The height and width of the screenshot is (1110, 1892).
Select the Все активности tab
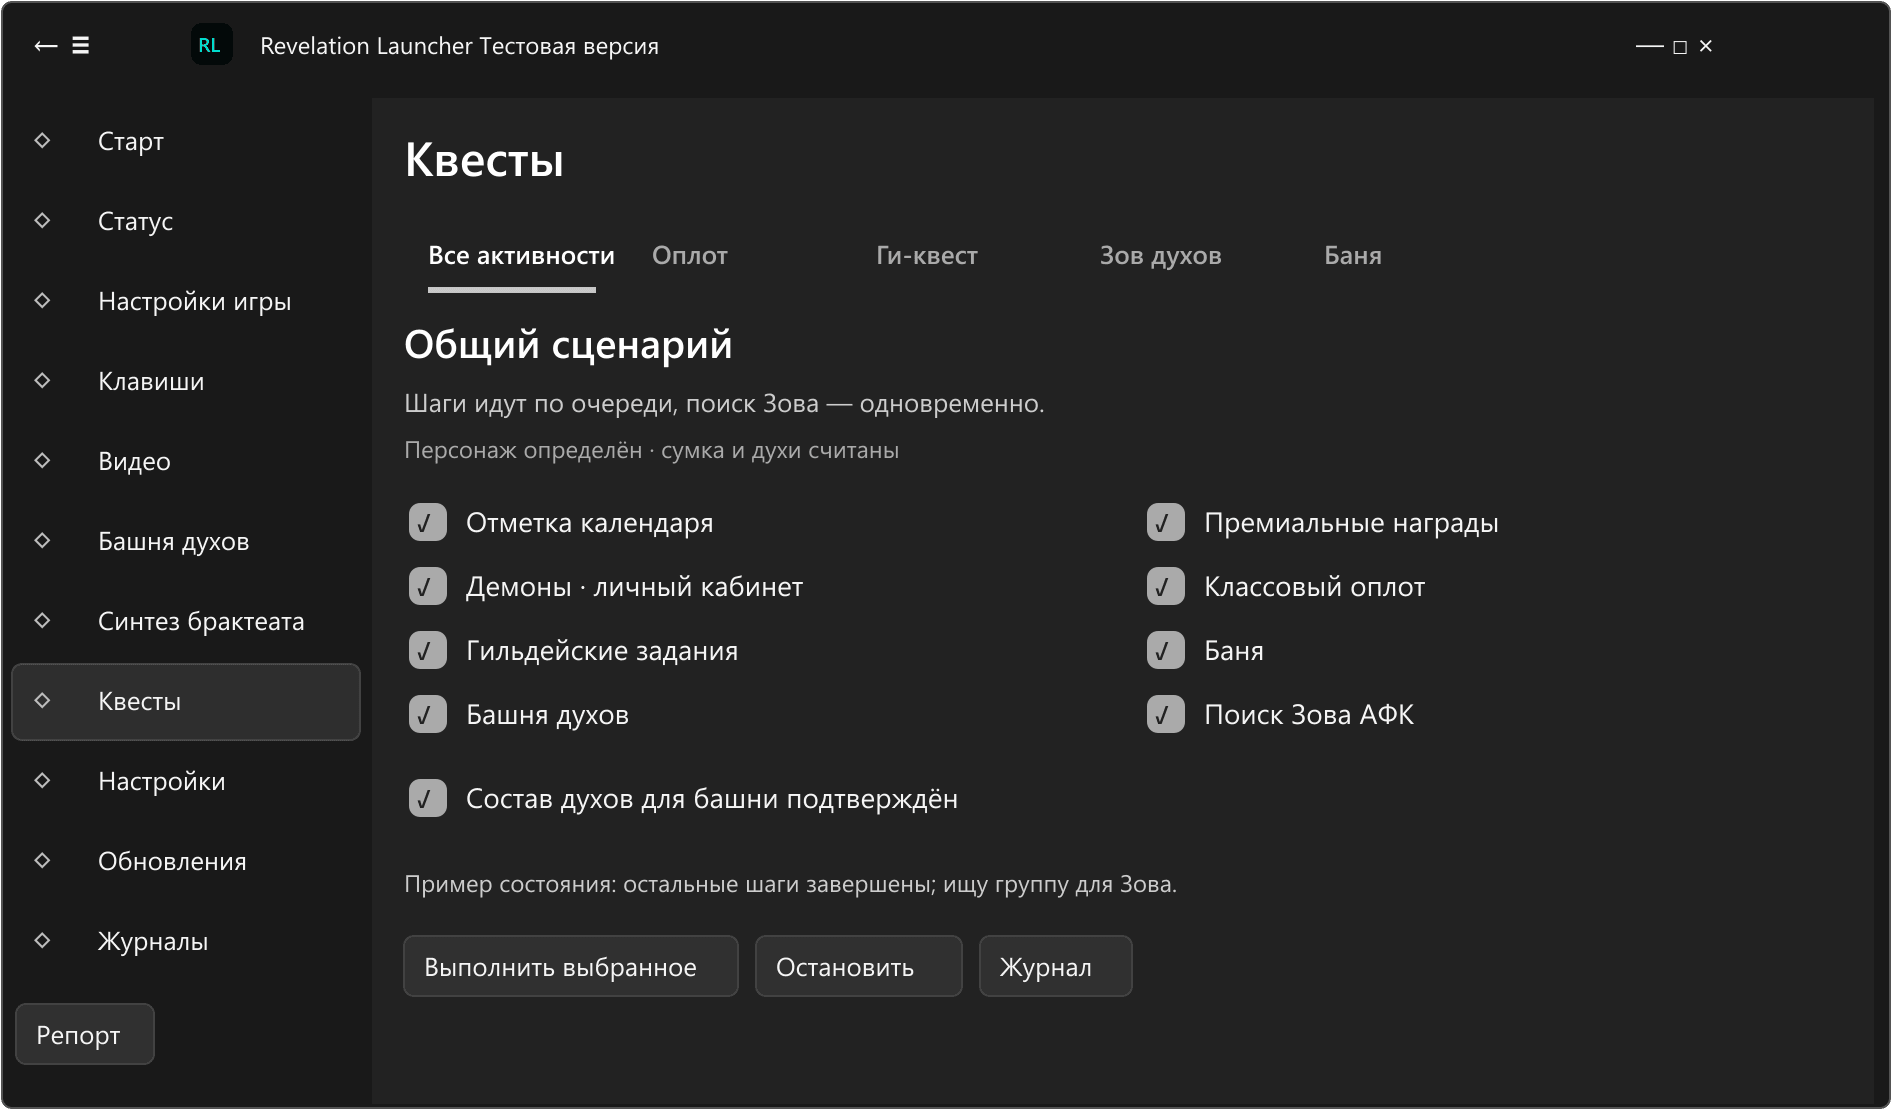coord(521,256)
